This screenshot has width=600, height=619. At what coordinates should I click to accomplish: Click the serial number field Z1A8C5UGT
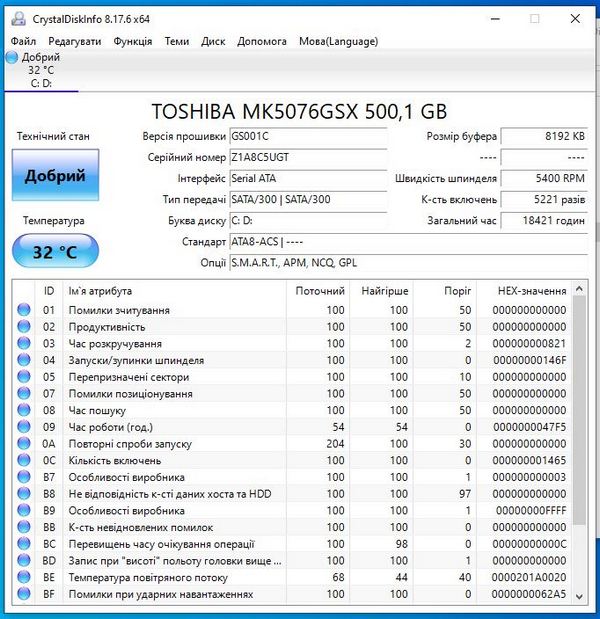pyautogui.click(x=307, y=157)
